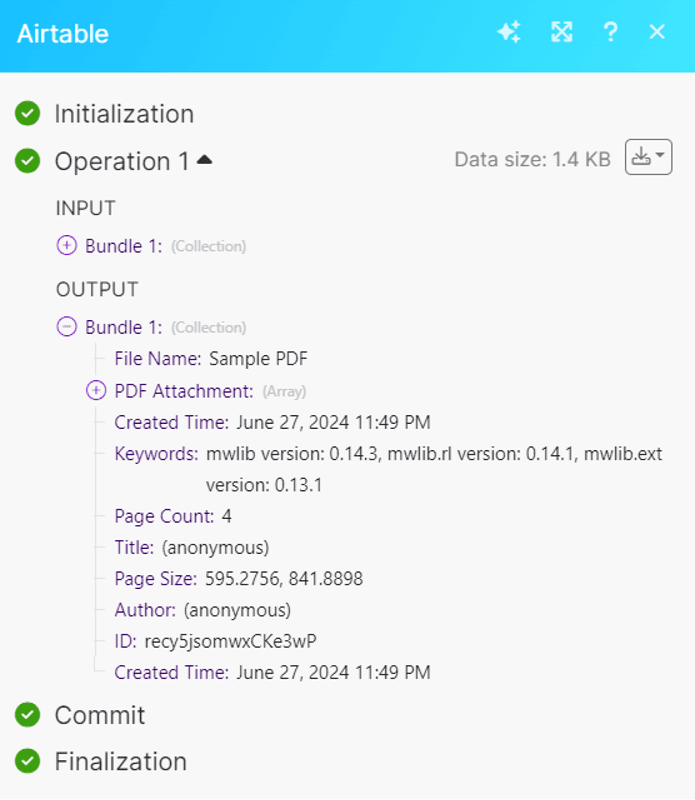695x800 pixels.
Task: Open the help question mark icon
Action: coord(610,32)
